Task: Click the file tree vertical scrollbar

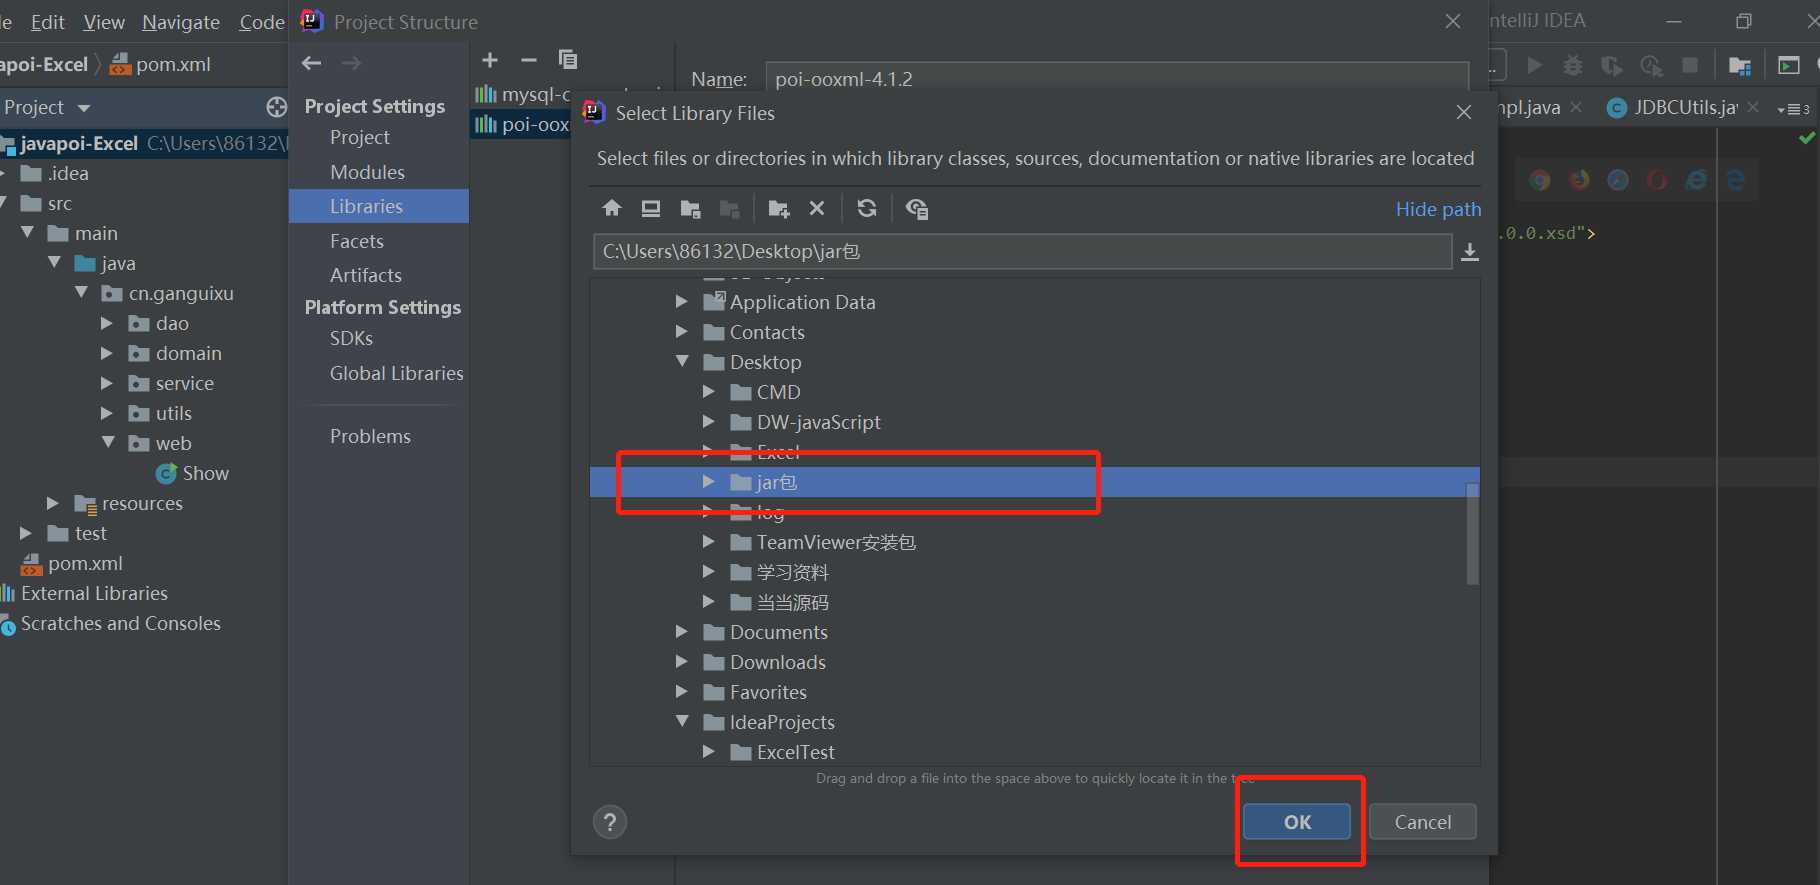Action: point(1472,534)
